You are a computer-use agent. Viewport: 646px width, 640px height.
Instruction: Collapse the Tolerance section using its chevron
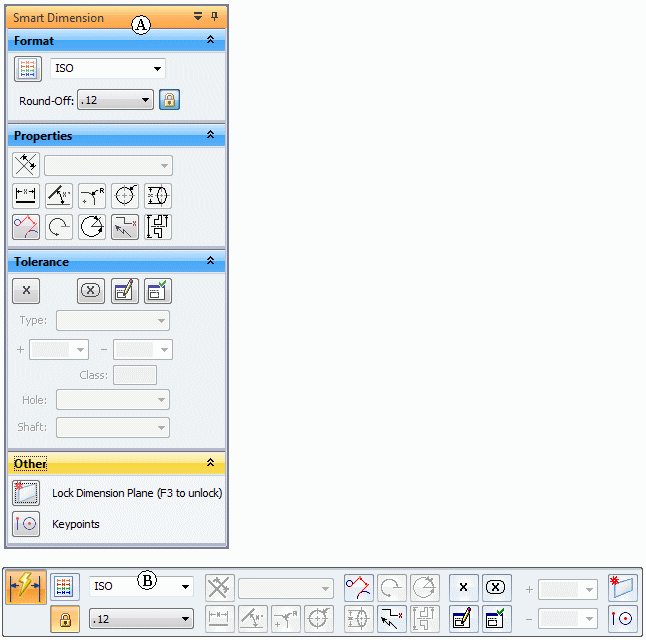pyautogui.click(x=210, y=261)
